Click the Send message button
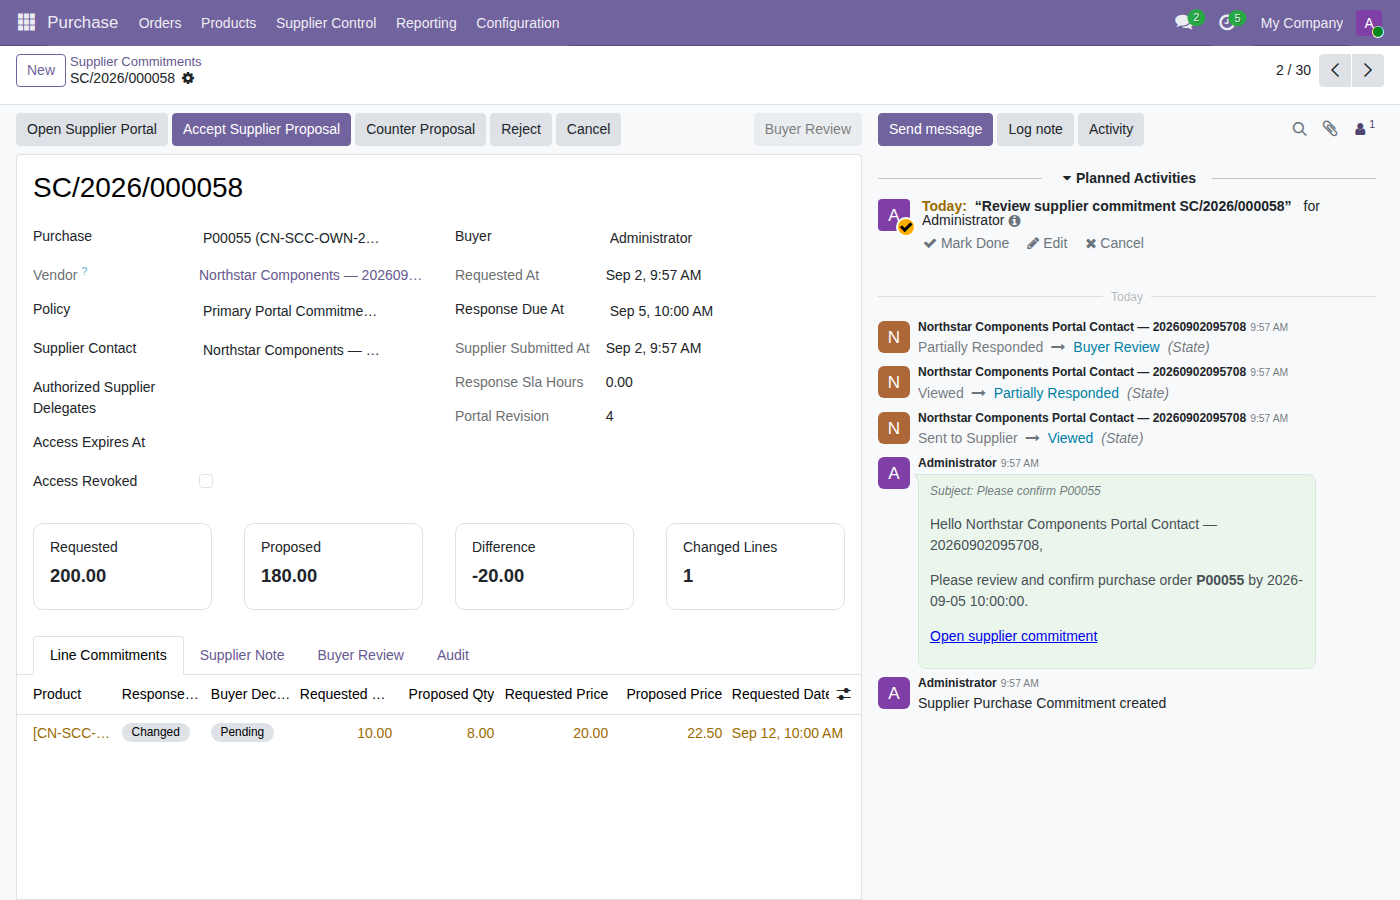This screenshot has height=900, width=1400. click(x=935, y=129)
